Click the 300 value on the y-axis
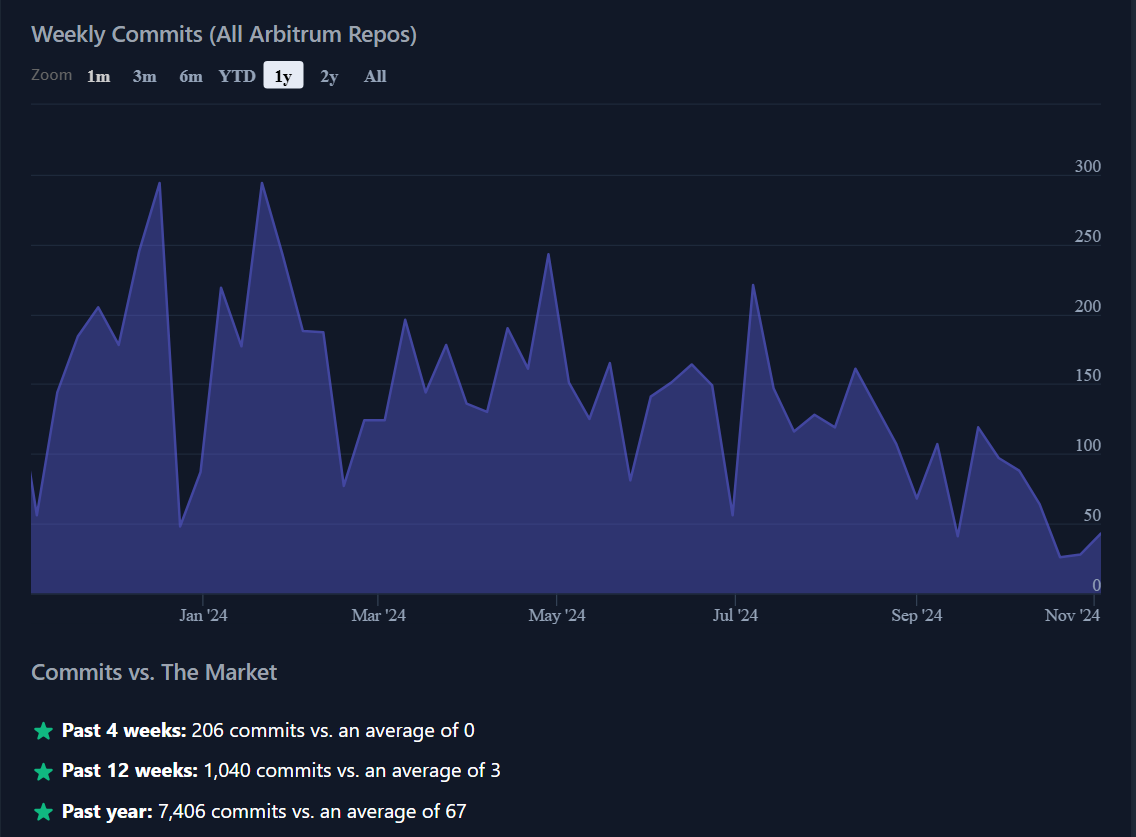Viewport: 1136px width, 837px height. click(x=1086, y=166)
